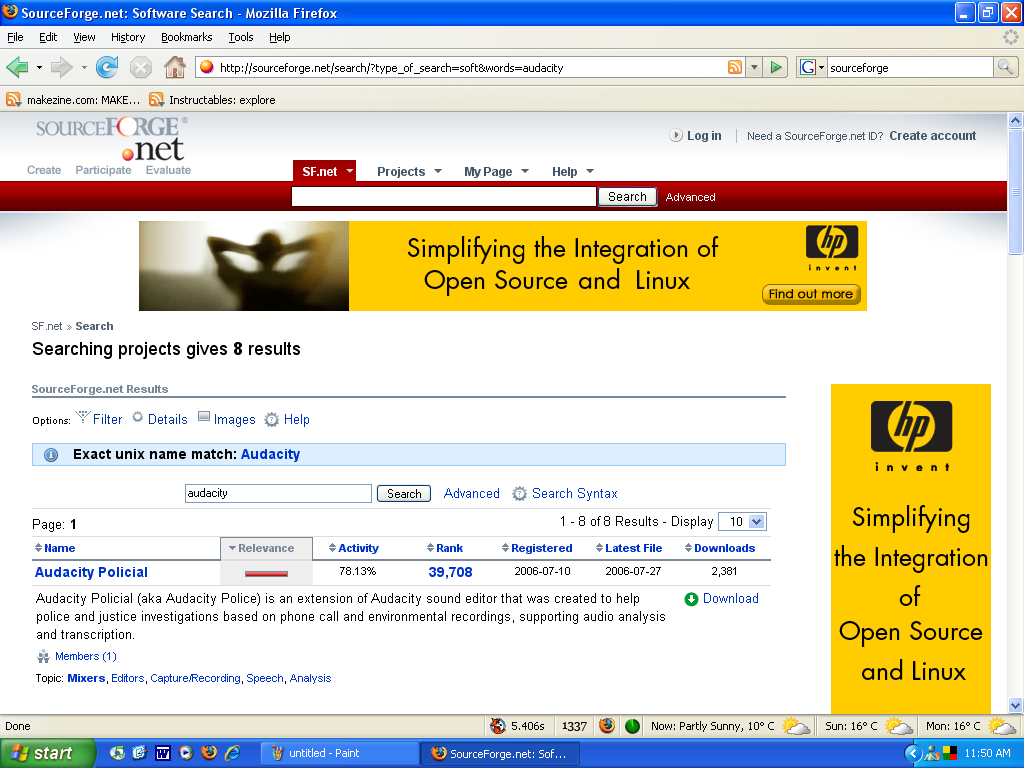Image resolution: width=1024 pixels, height=768 pixels.
Task: Open the Bookmarks menu
Action: click(x=187, y=37)
